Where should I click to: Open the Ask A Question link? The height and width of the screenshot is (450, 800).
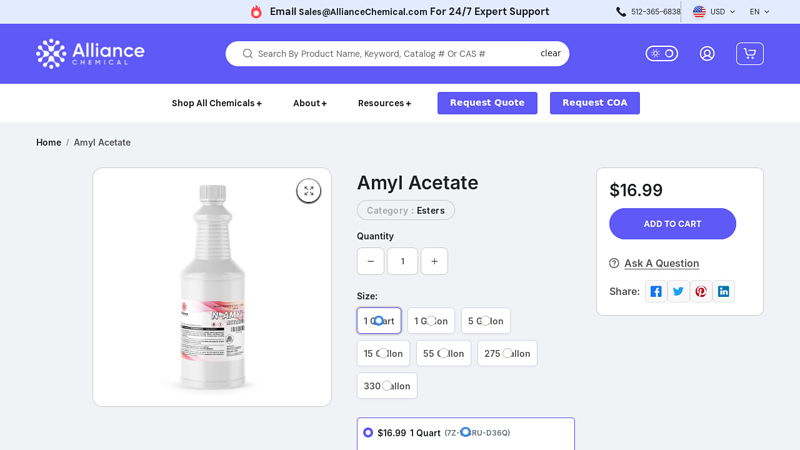click(662, 263)
